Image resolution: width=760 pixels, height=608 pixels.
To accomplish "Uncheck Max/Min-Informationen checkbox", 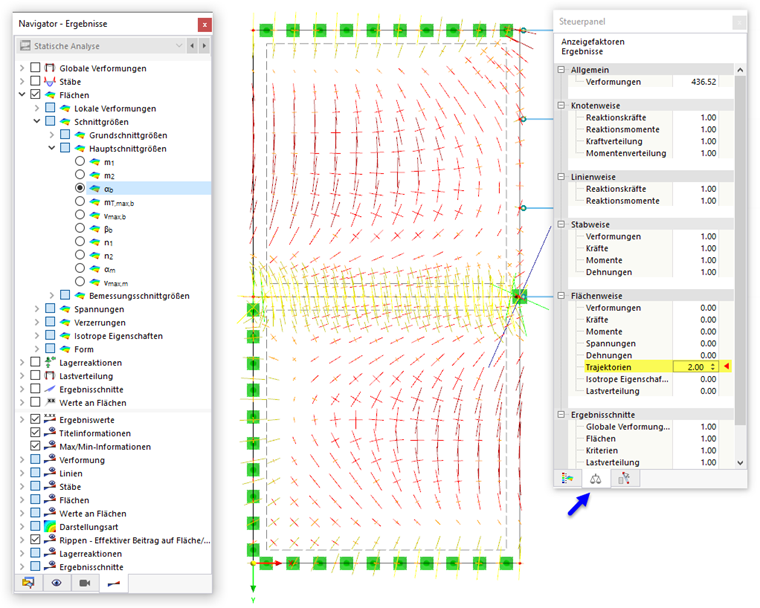I will click(x=35, y=446).
